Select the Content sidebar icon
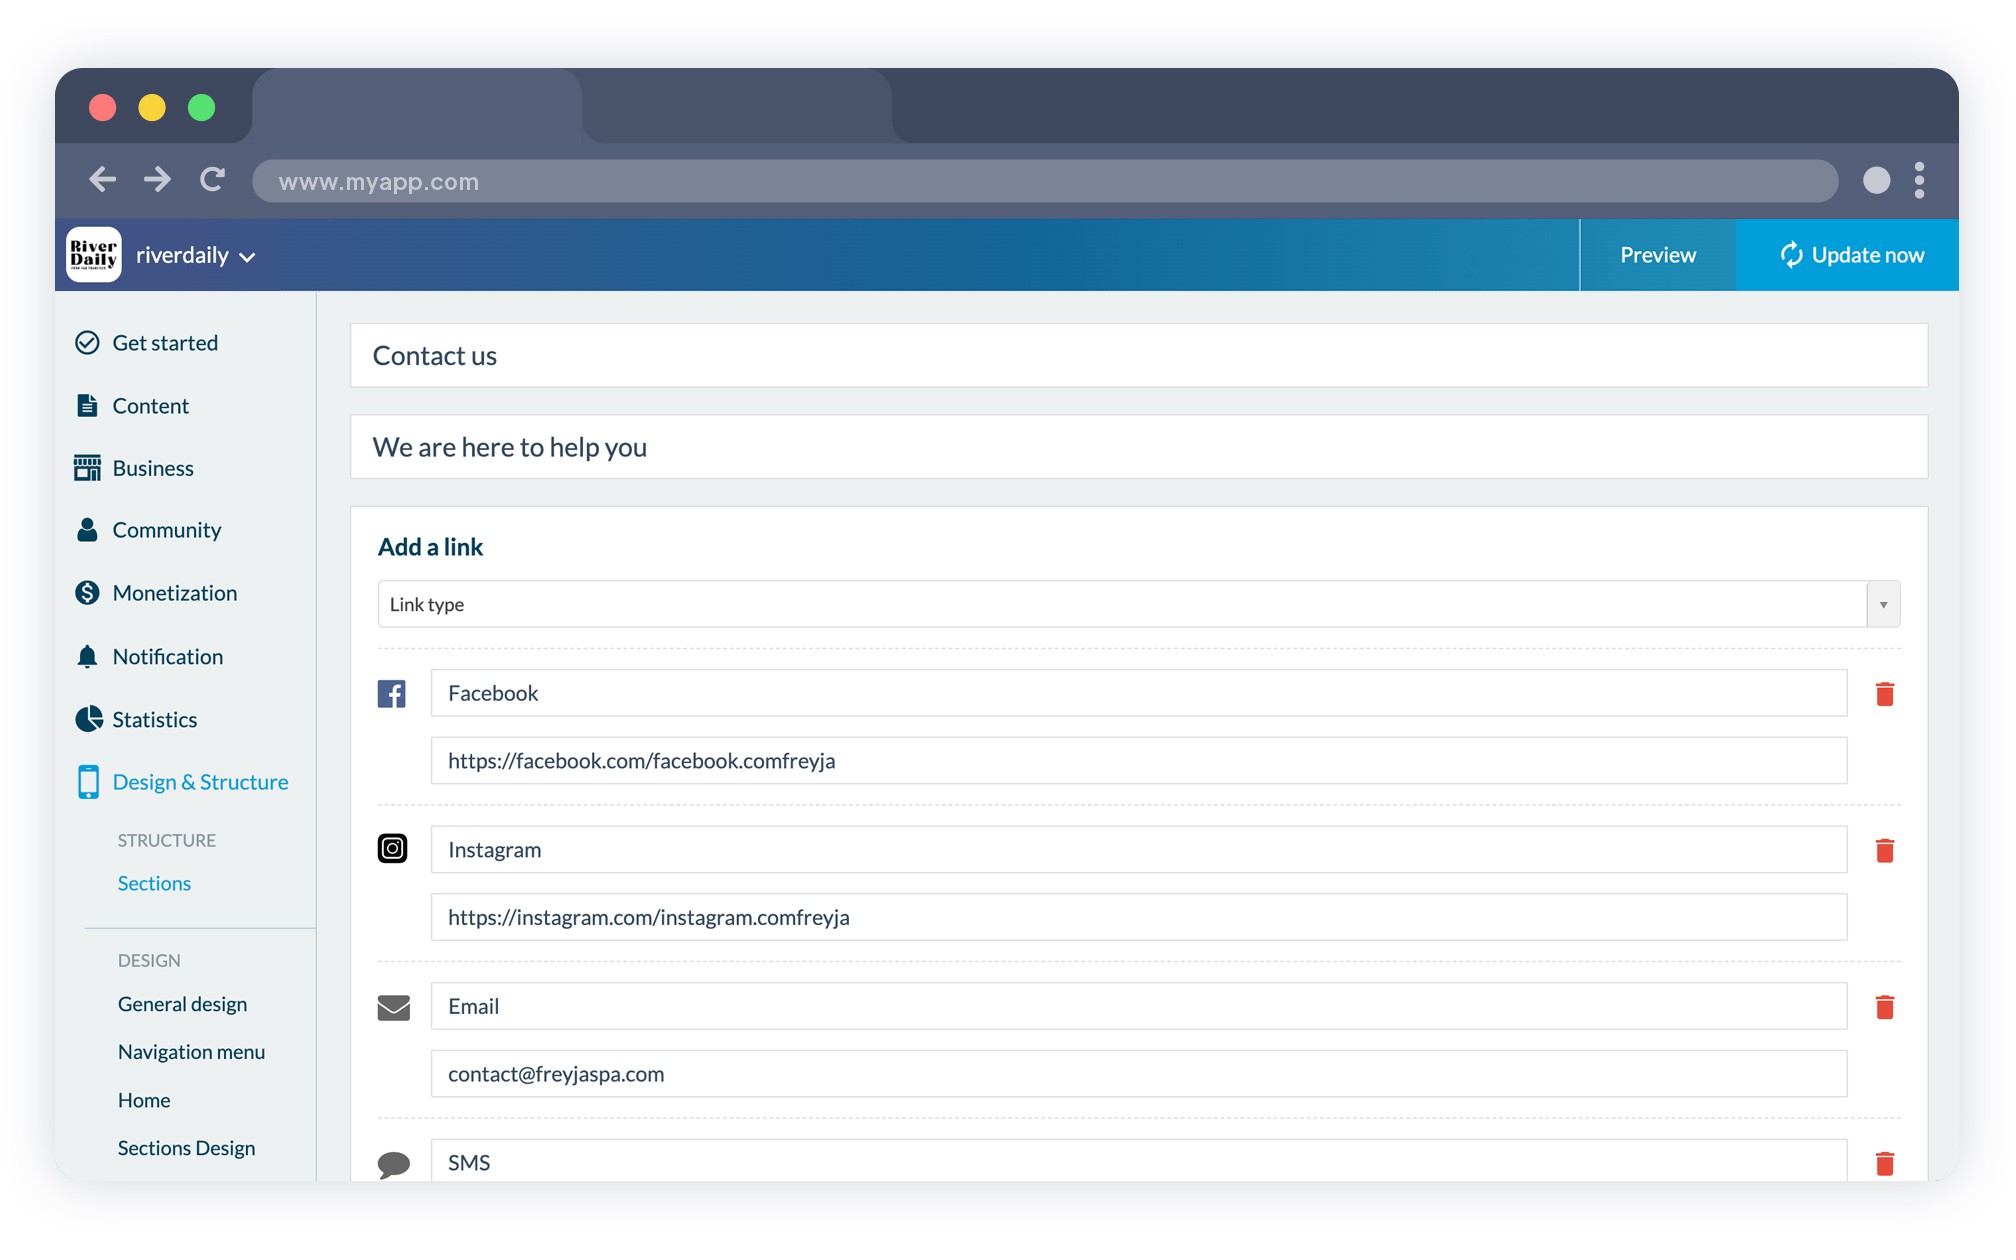Screen dimensions: 2016x1260 (x=87, y=405)
